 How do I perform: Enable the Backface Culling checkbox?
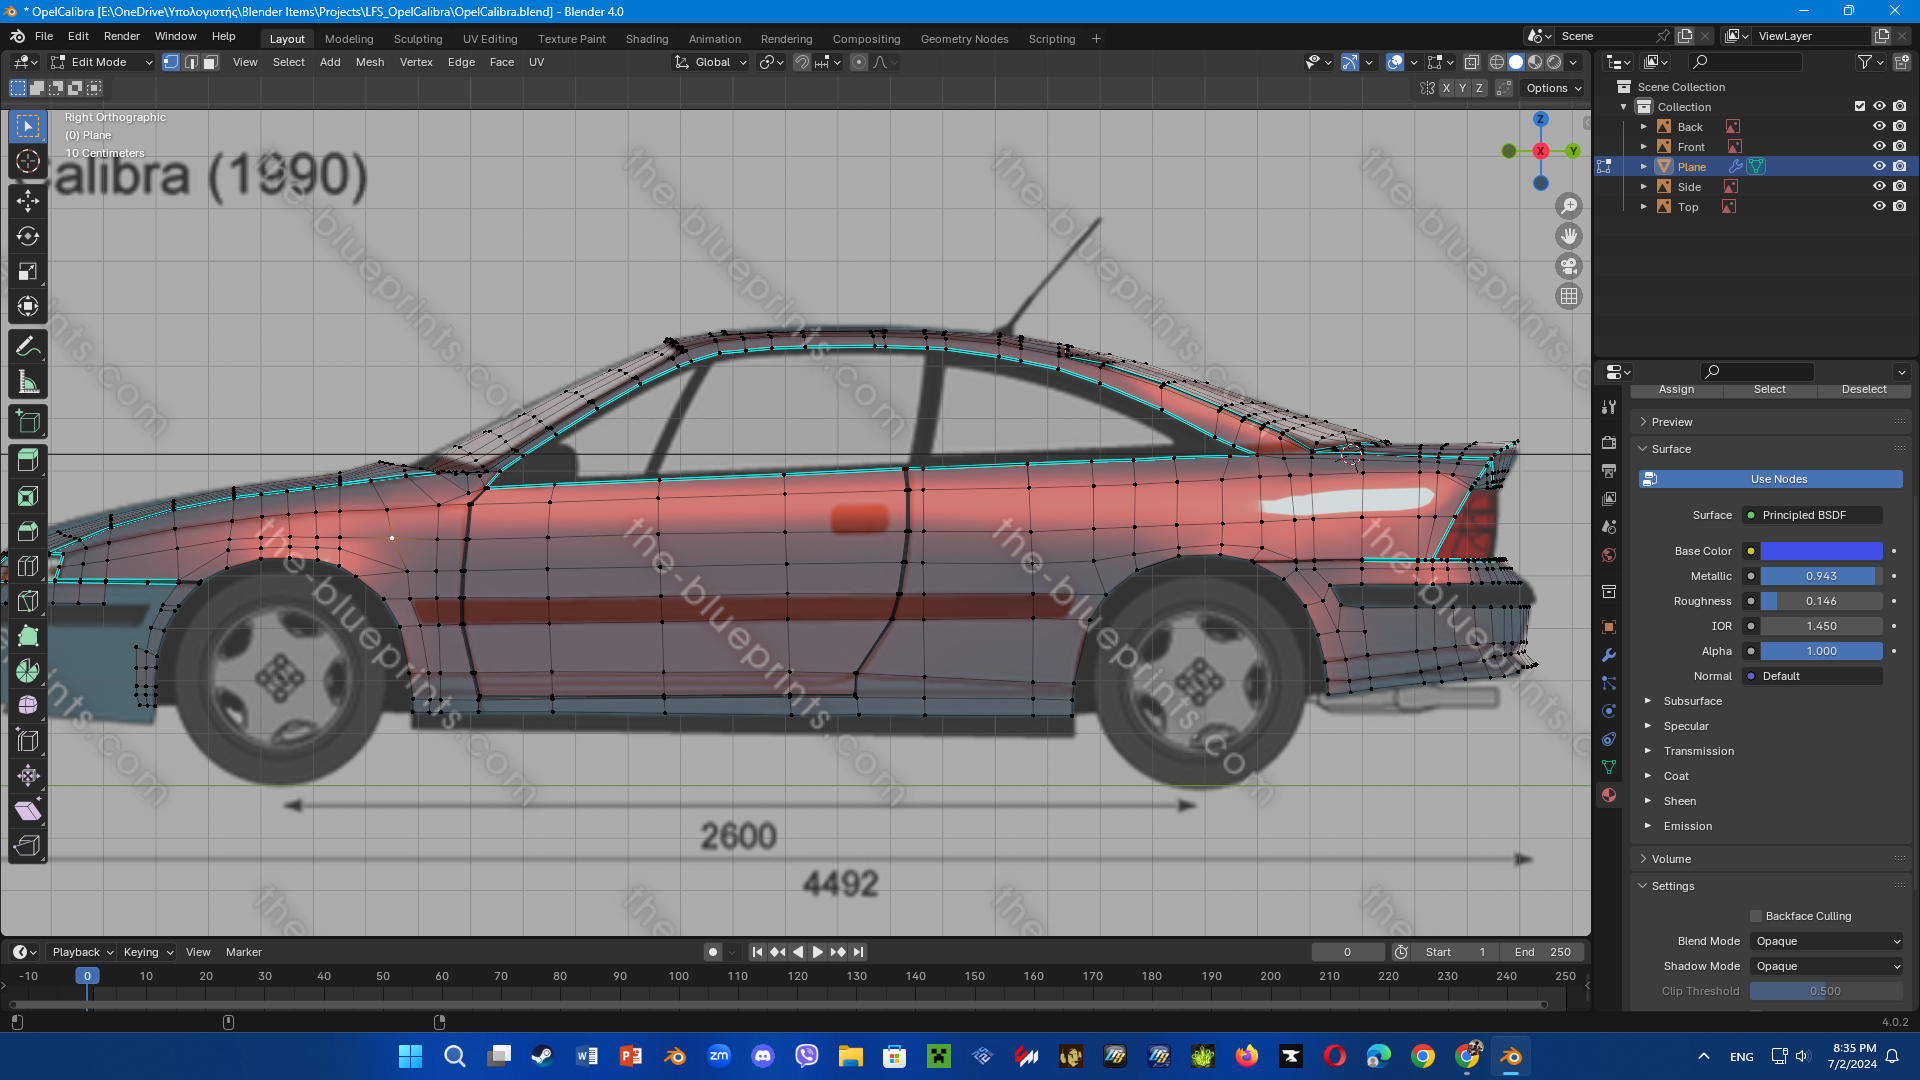(x=1755, y=916)
